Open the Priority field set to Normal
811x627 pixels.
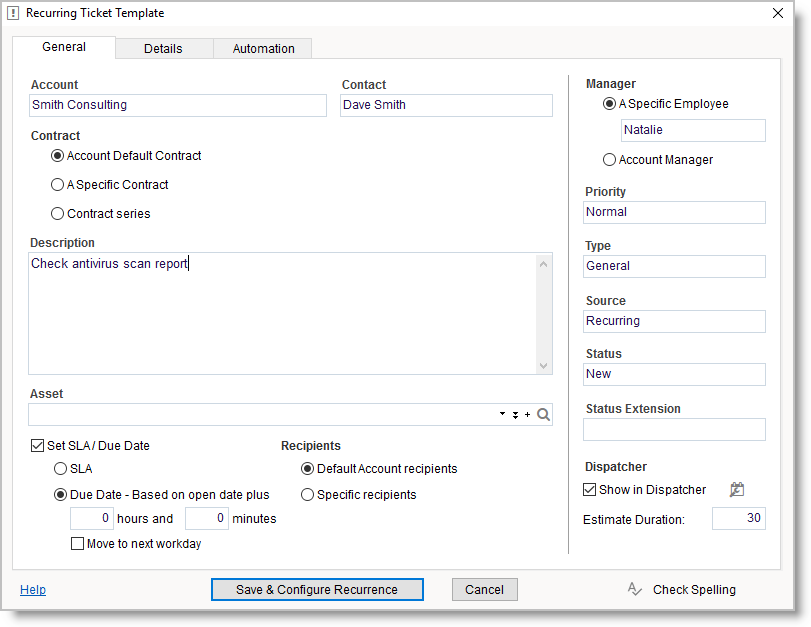[674, 212]
